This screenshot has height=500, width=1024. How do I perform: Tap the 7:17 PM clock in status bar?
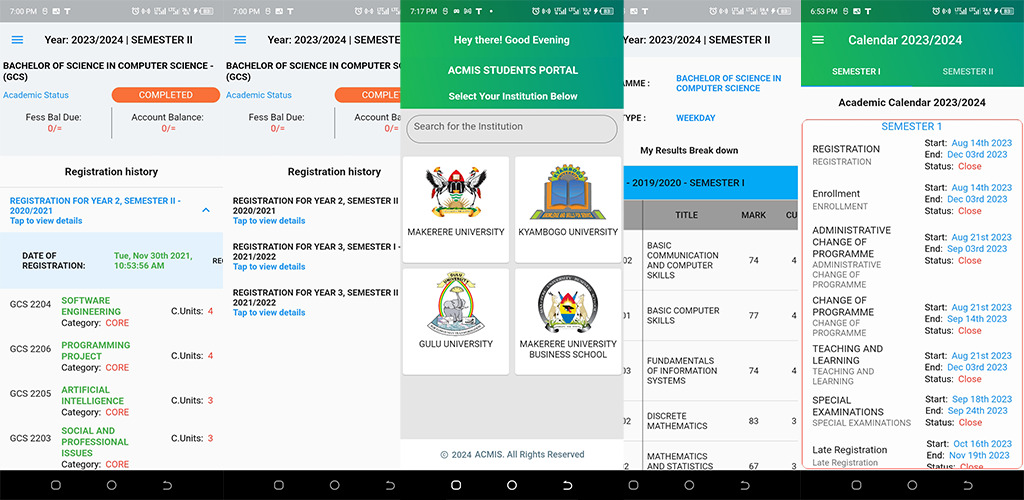pyautogui.click(x=423, y=11)
